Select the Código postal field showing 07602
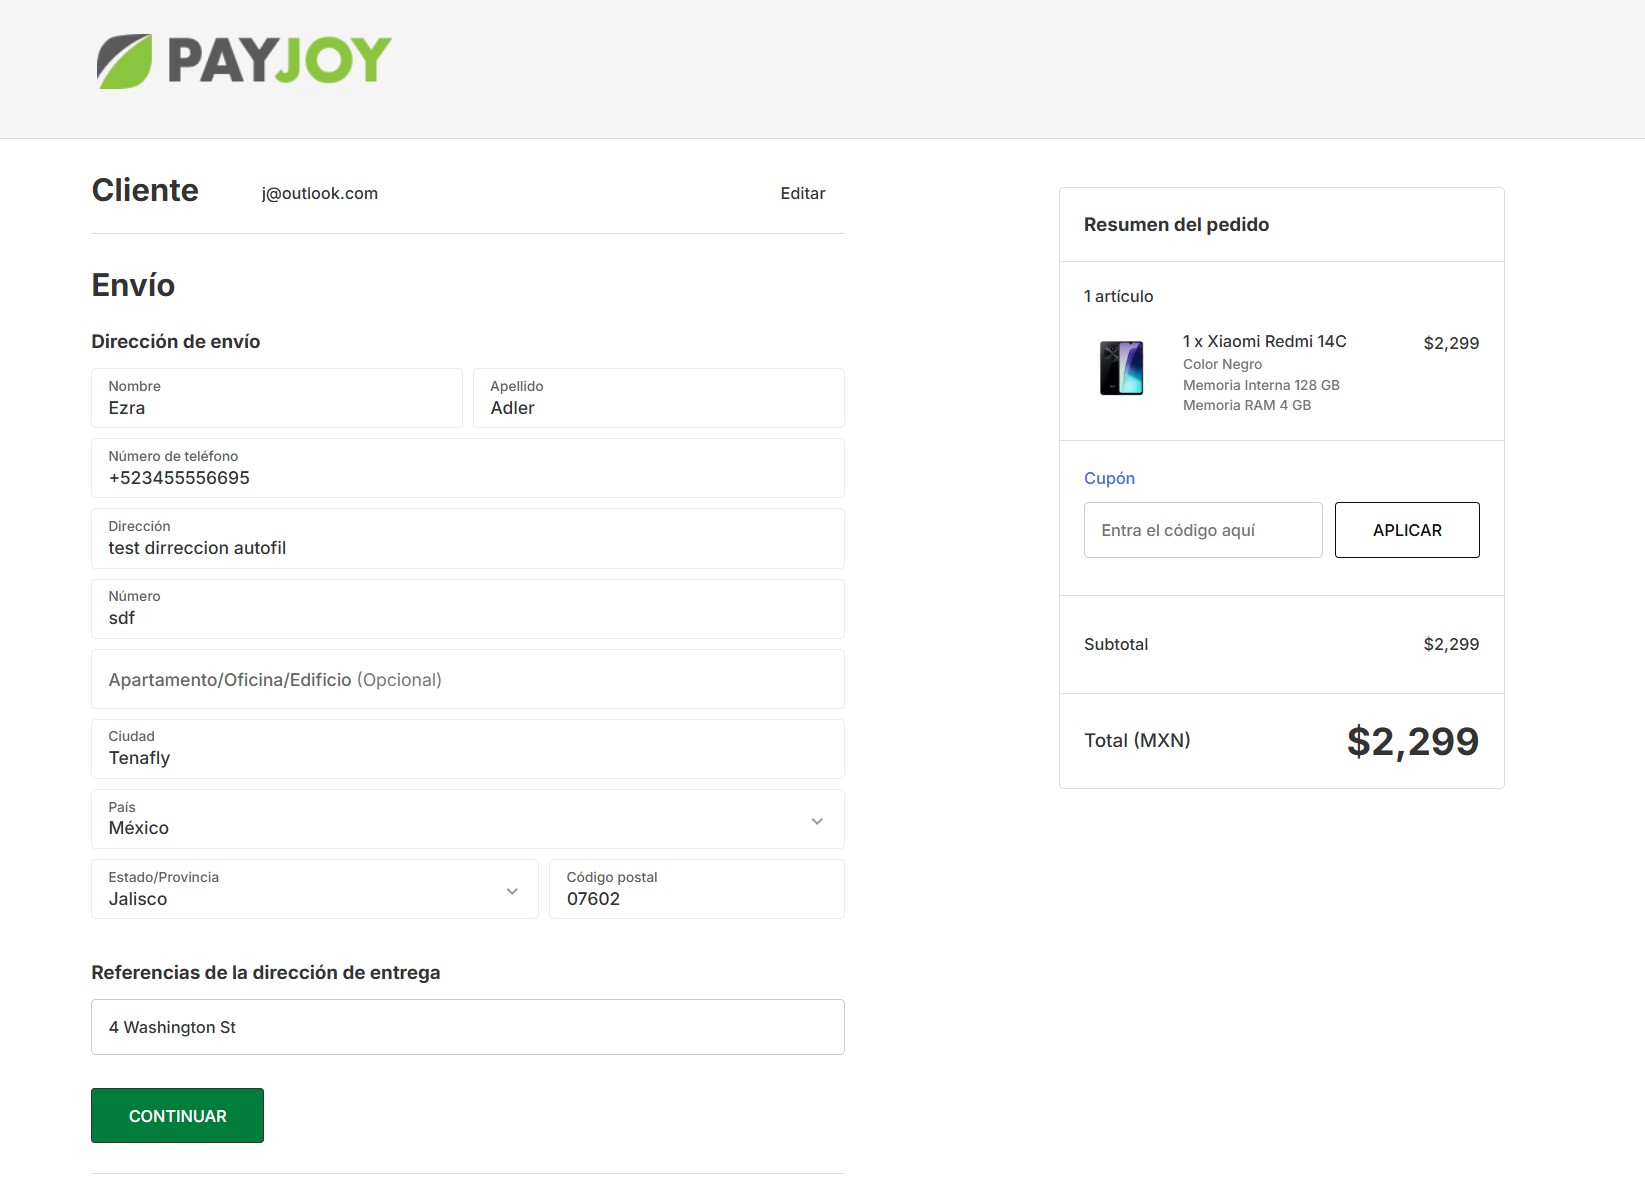 (697, 889)
